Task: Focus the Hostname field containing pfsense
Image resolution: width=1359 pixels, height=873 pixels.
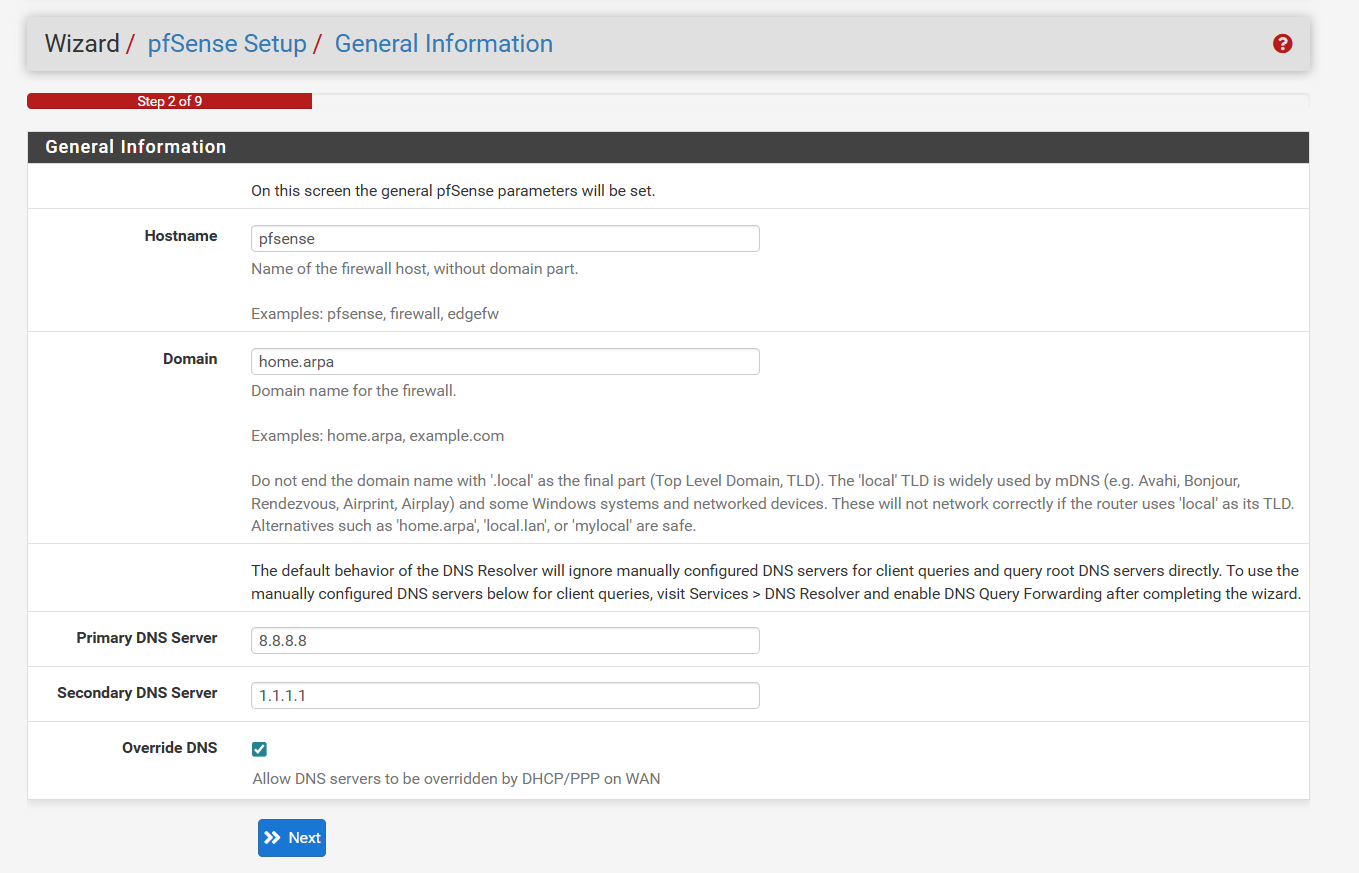Action: point(505,238)
